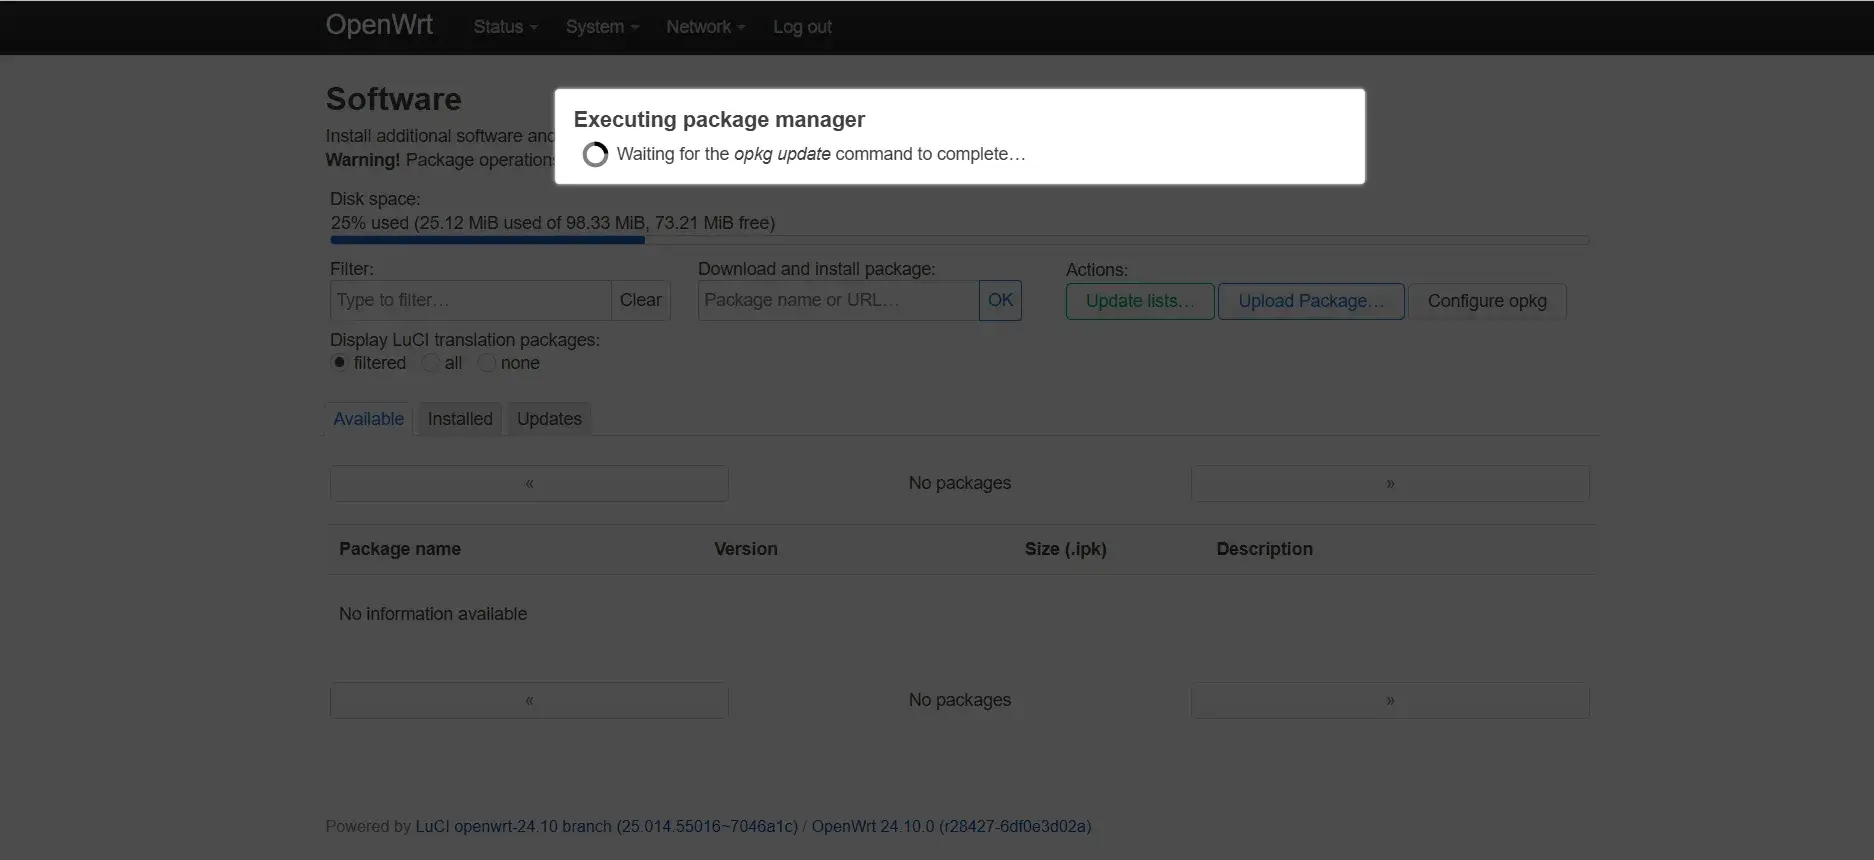Switch to the Installed tab
This screenshot has height=860, width=1874.
[x=460, y=419]
